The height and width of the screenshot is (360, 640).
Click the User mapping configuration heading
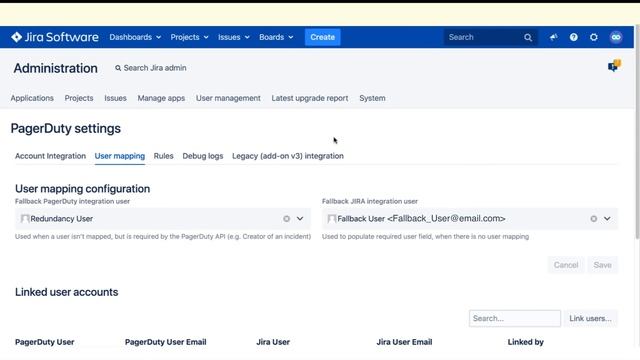82,189
